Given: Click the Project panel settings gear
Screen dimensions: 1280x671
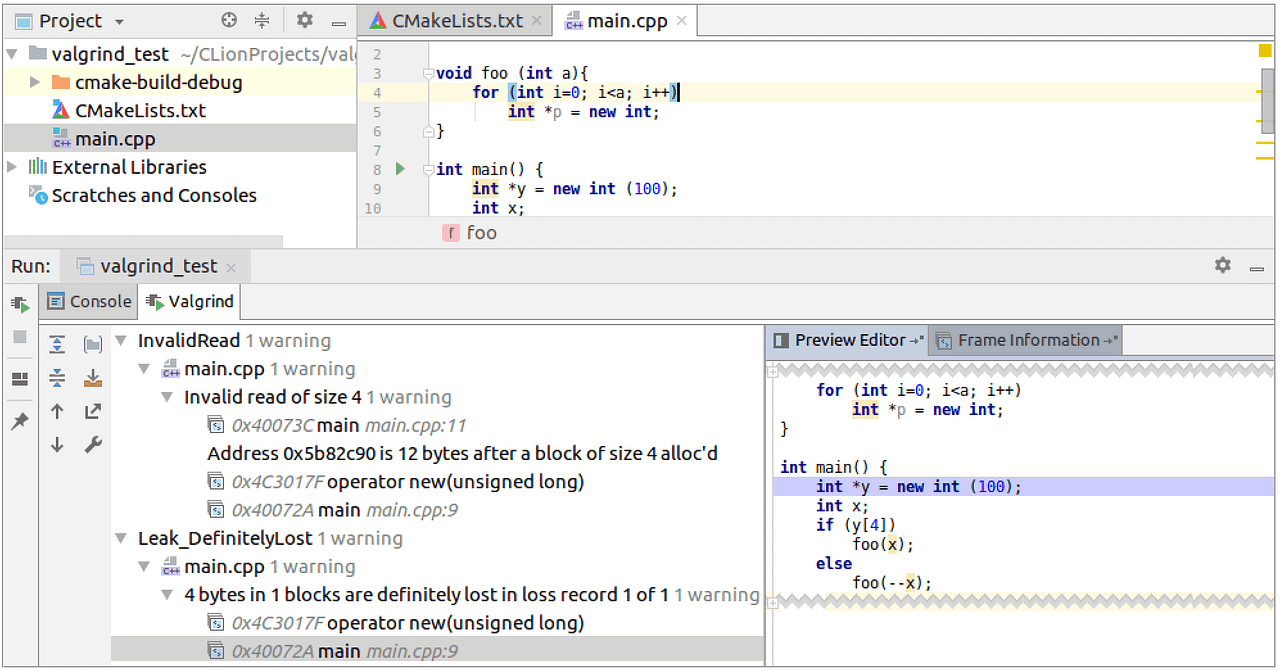Looking at the screenshot, I should 305,20.
